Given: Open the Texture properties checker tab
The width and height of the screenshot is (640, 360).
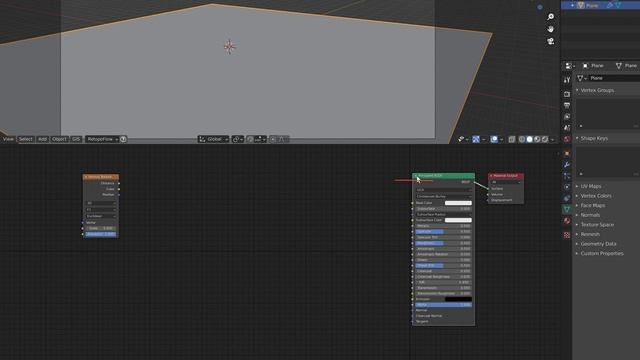Looking at the screenshot, I should [567, 235].
